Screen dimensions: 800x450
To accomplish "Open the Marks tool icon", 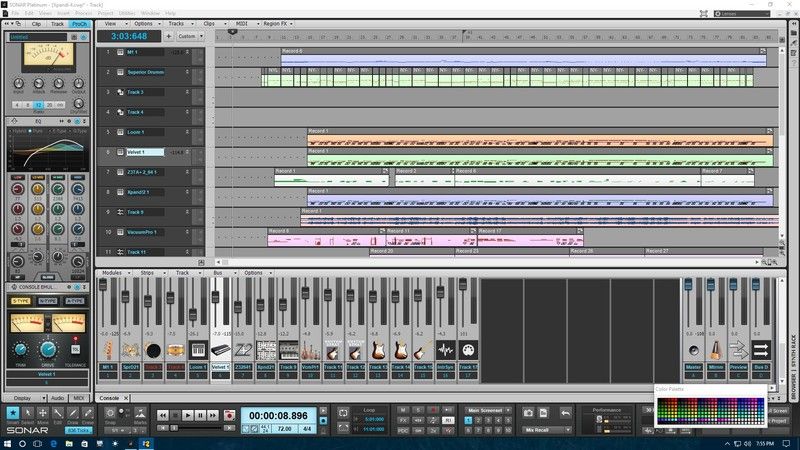I will [140, 413].
